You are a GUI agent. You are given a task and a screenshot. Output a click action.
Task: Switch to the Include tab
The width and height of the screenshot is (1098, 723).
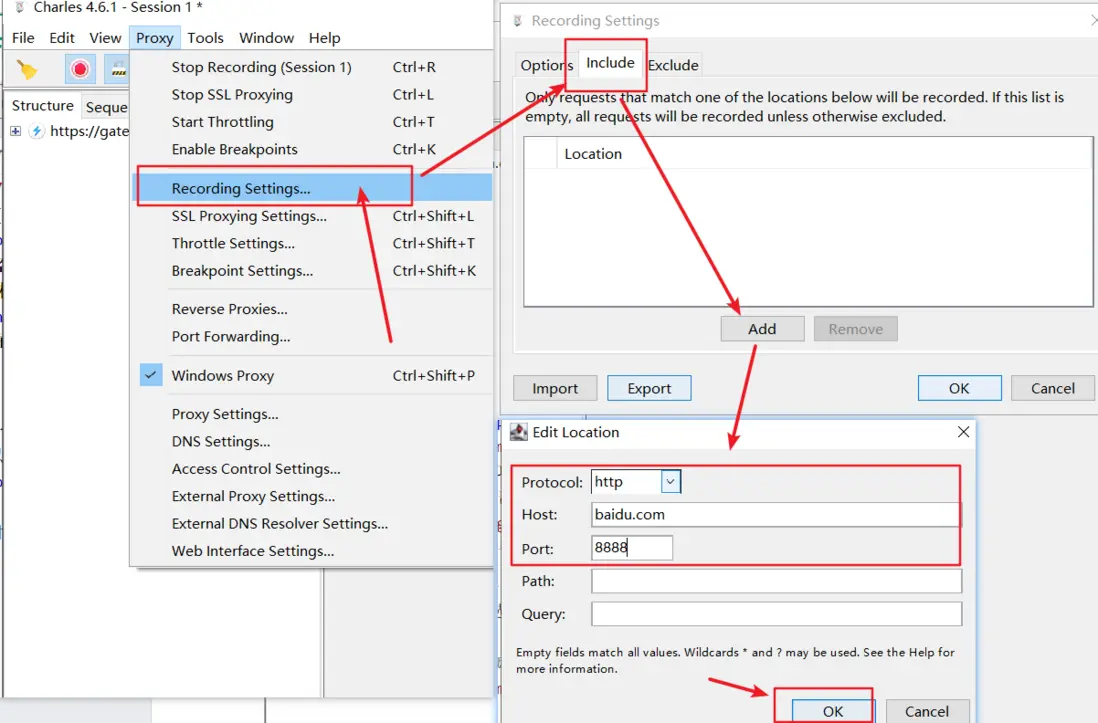coord(610,63)
